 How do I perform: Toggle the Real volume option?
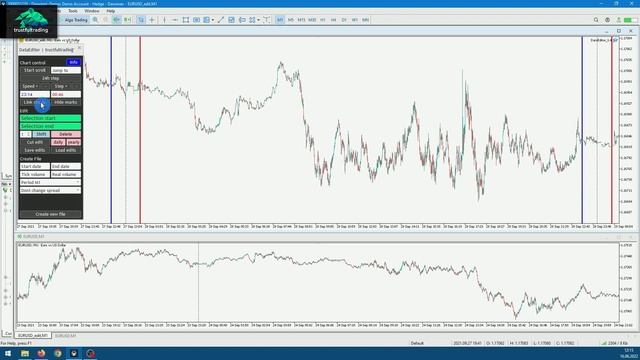(66, 174)
